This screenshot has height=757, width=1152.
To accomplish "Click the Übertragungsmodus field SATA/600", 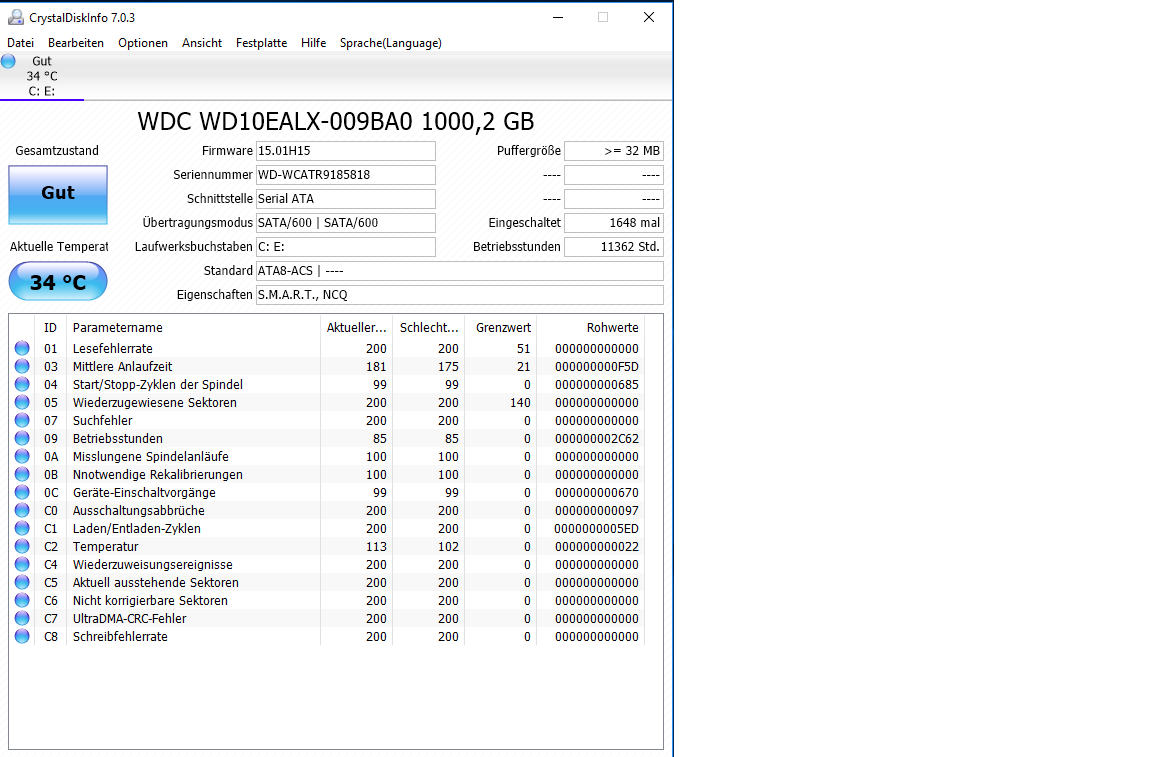I will click(345, 223).
